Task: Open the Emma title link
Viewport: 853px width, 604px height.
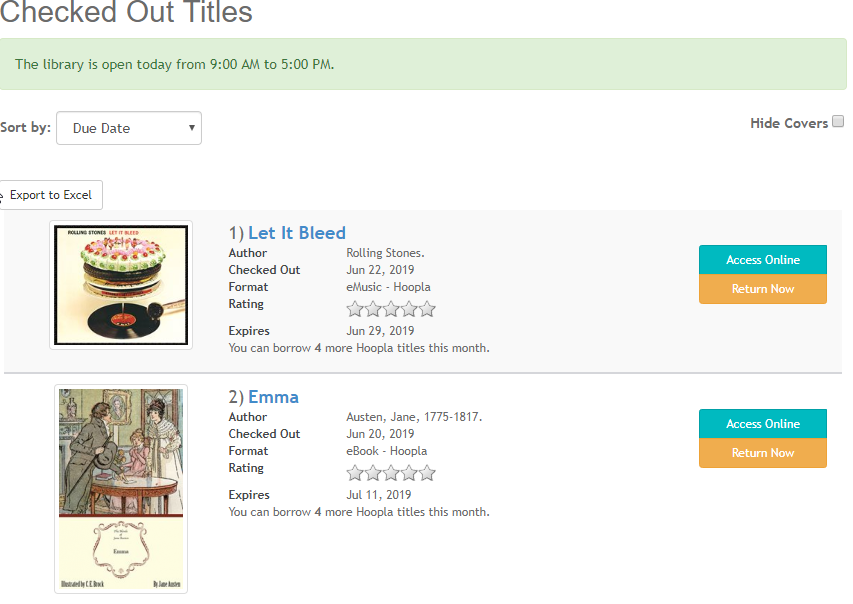Action: click(x=273, y=397)
